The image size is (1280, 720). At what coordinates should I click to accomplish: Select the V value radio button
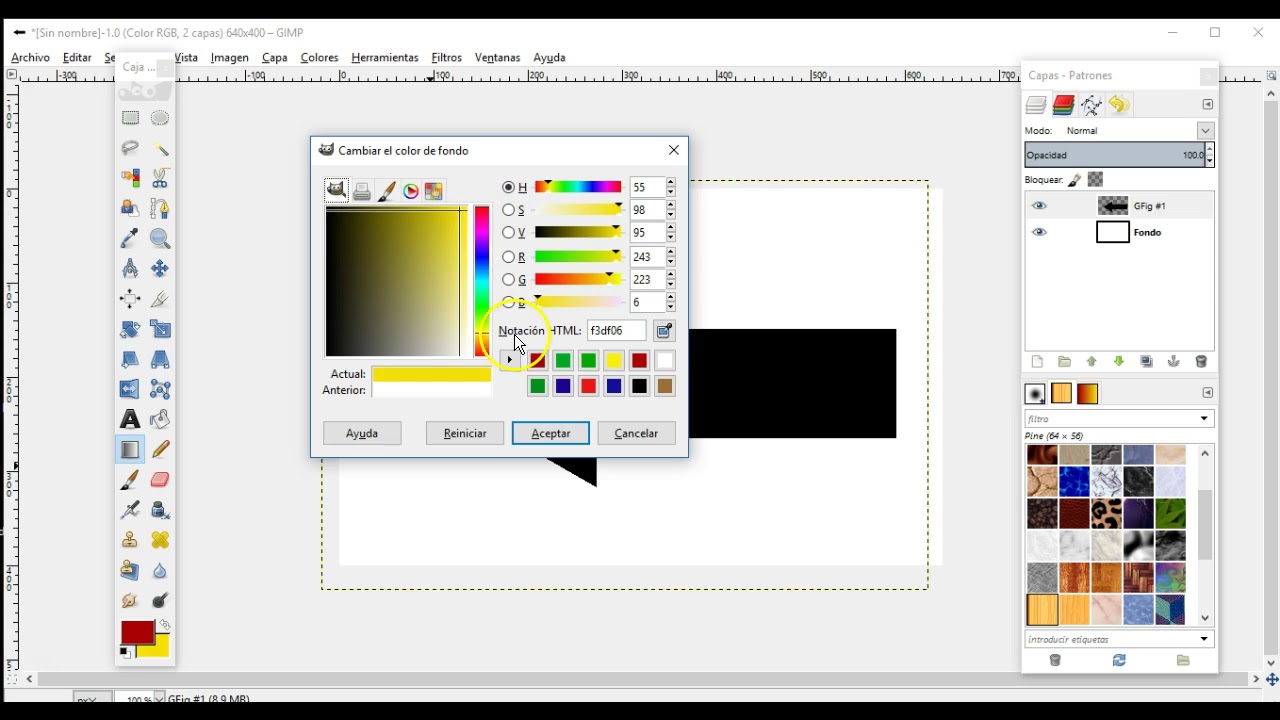[x=508, y=233]
